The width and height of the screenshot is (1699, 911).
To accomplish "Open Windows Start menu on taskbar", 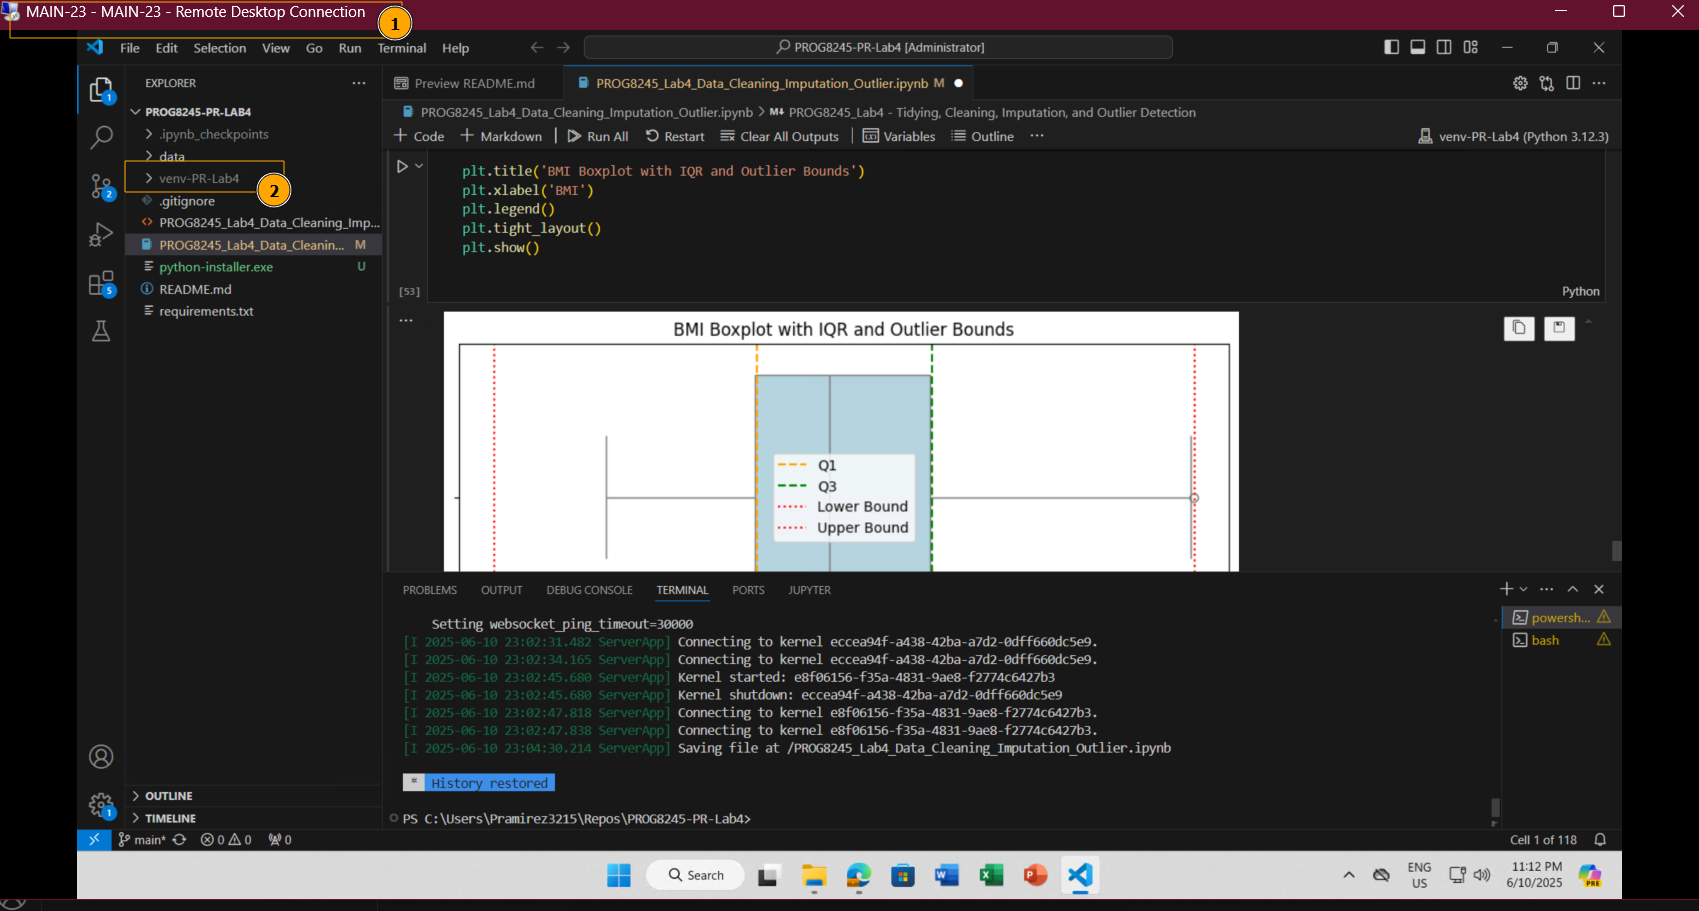I will 619,875.
